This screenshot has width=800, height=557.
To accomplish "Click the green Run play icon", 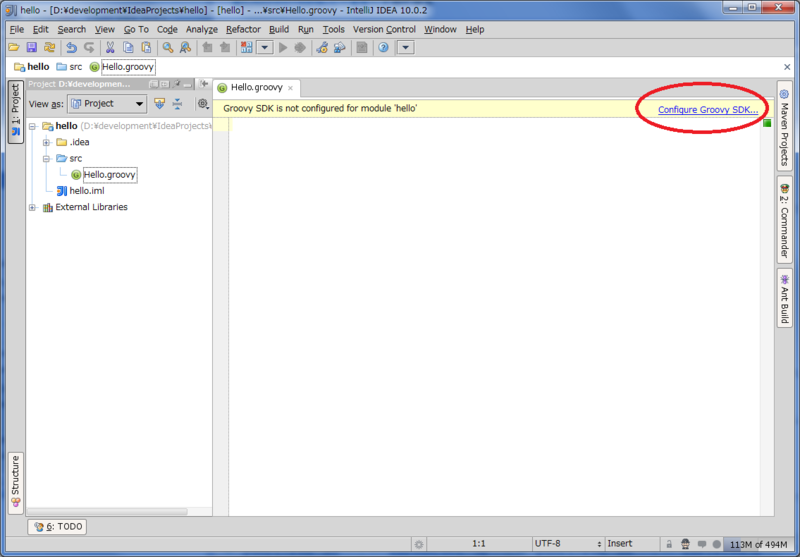I will coord(283,47).
